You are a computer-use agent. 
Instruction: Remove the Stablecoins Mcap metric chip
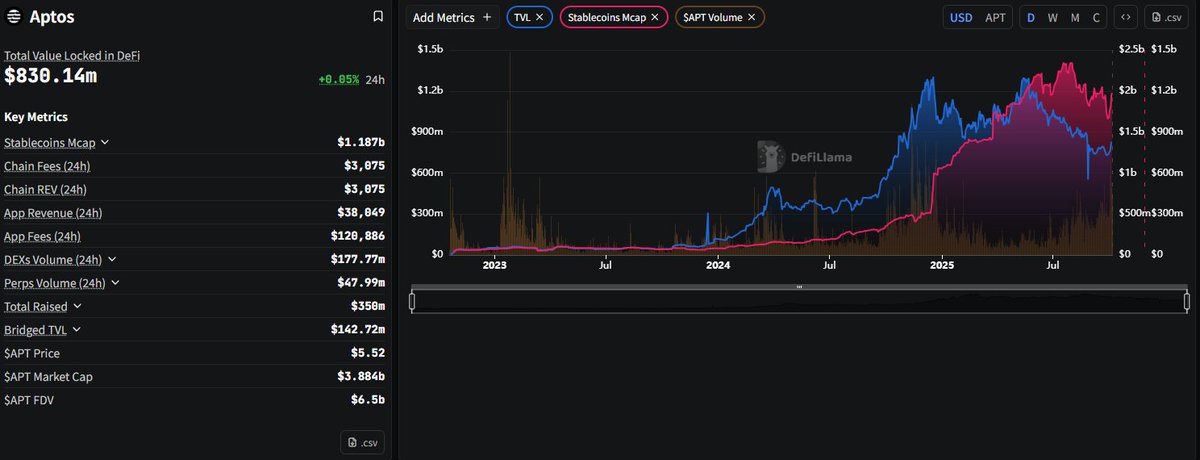[x=655, y=17]
